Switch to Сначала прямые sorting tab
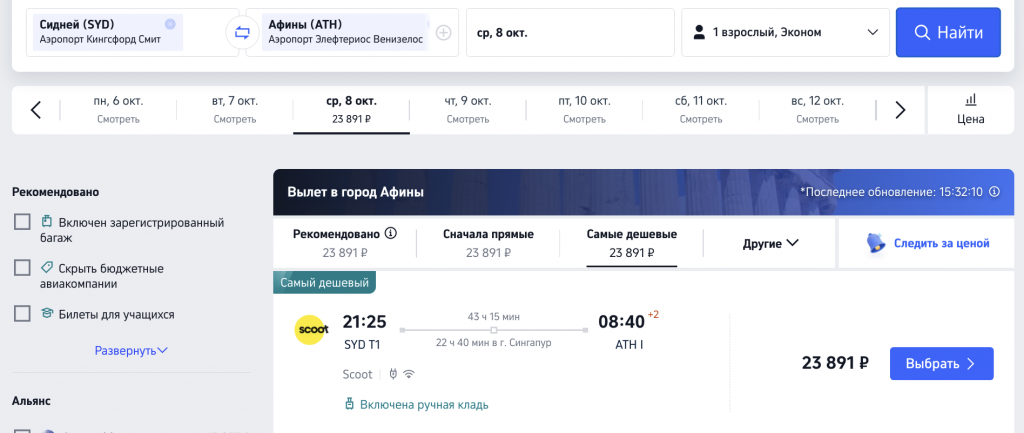 488,243
